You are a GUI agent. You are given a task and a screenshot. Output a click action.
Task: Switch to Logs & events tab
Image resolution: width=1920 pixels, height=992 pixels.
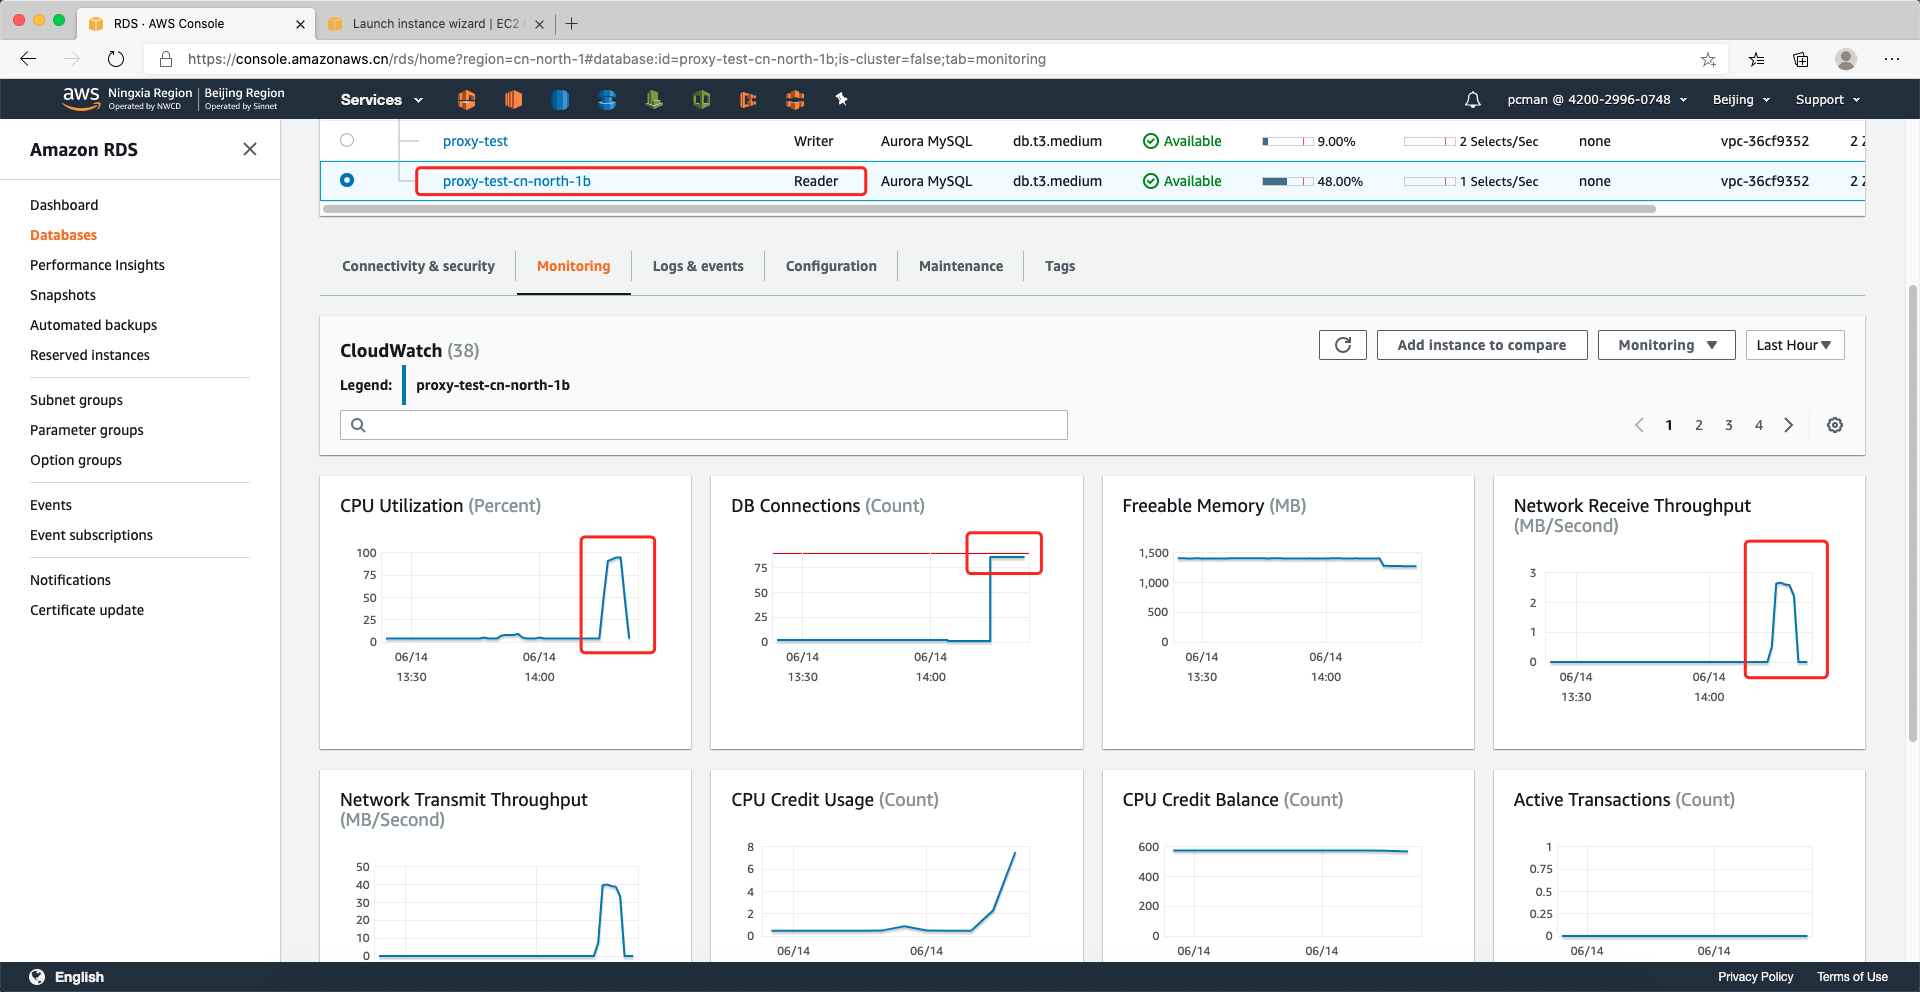pyautogui.click(x=697, y=266)
